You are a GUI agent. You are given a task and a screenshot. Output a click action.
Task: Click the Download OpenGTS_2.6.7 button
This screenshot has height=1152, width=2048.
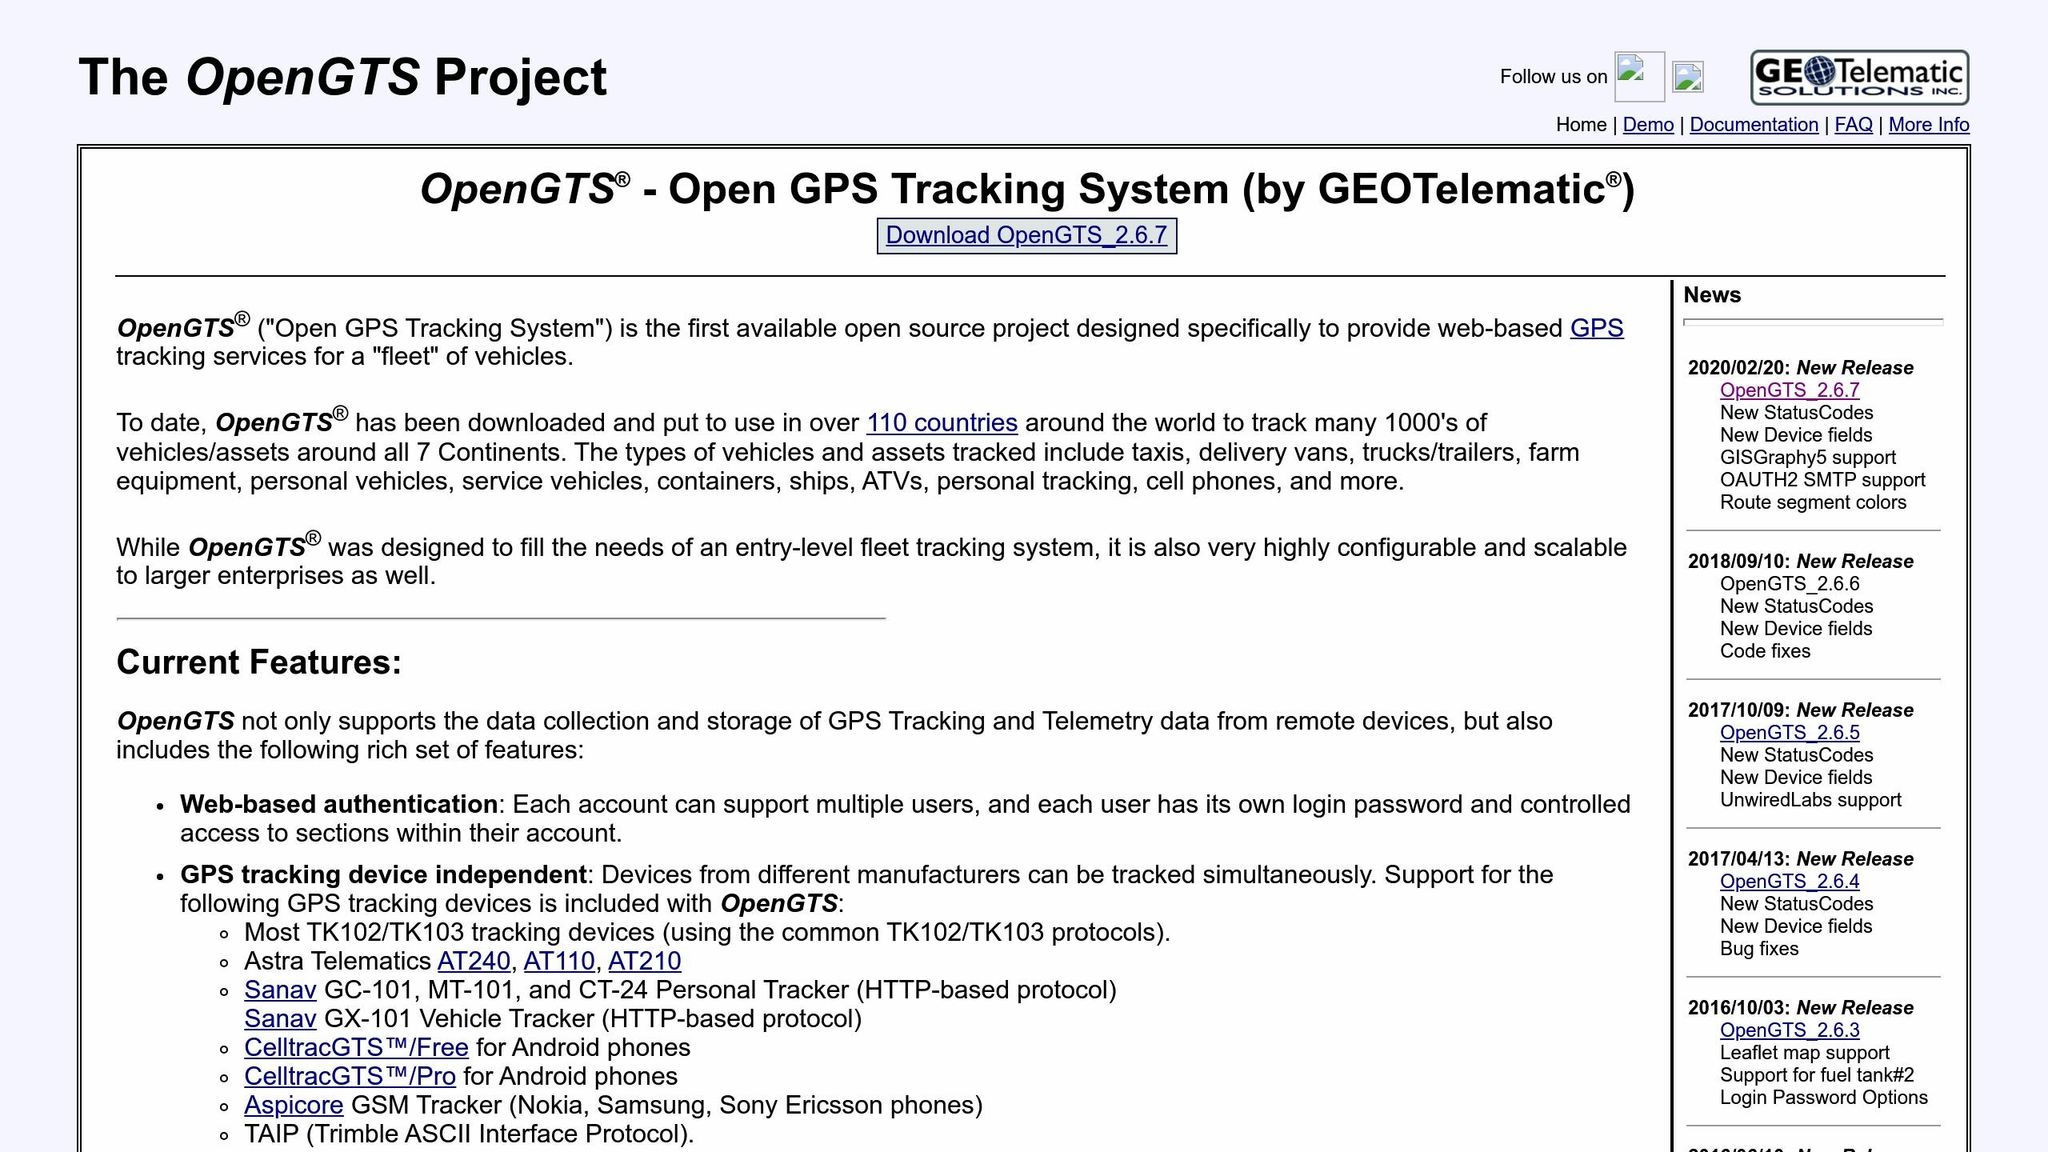[1026, 236]
